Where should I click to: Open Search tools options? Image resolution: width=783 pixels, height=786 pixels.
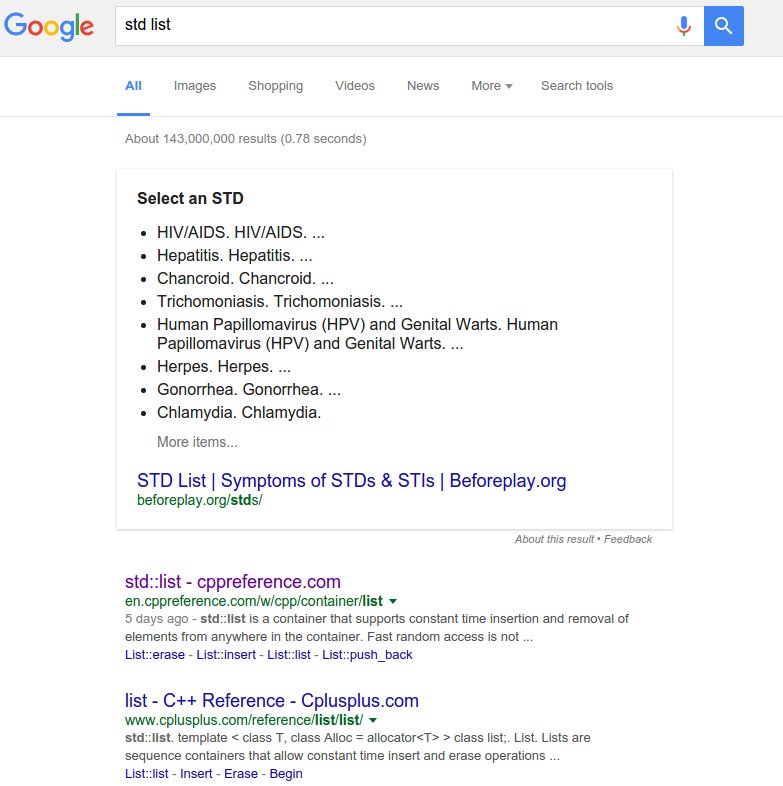[x=577, y=86]
